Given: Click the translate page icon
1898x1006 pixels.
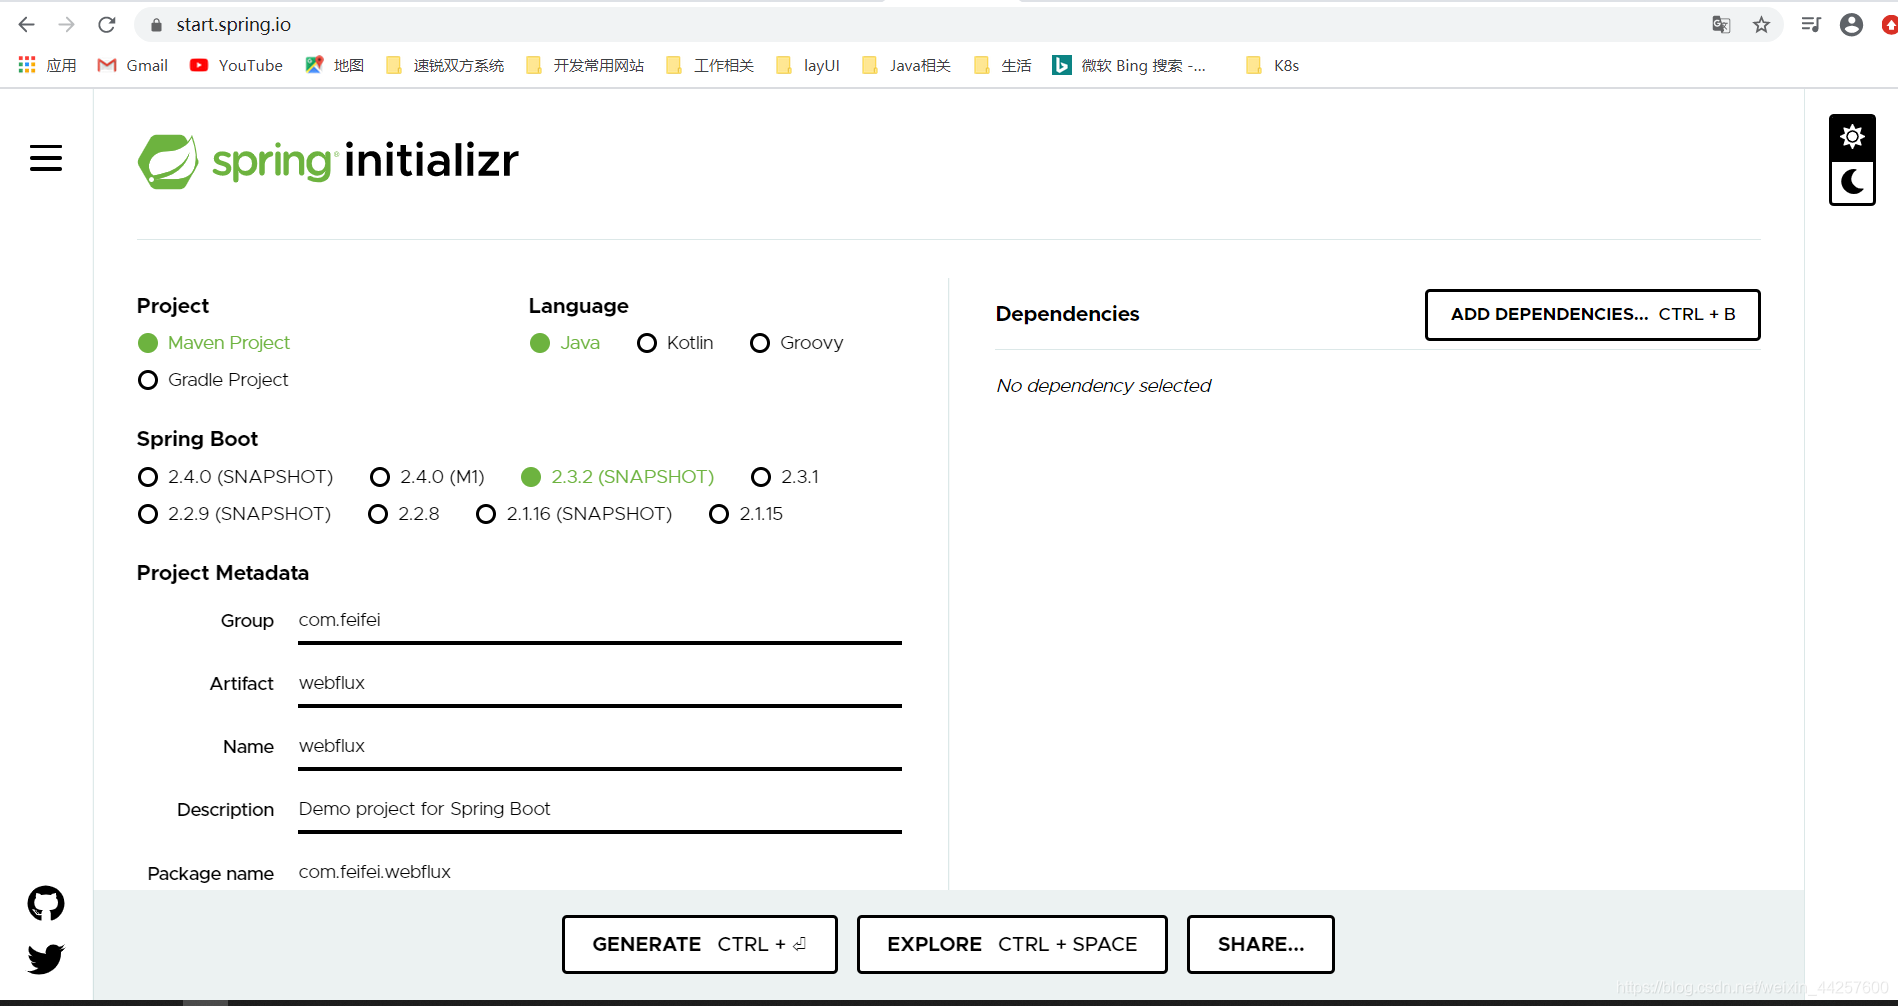Looking at the screenshot, I should (1721, 25).
